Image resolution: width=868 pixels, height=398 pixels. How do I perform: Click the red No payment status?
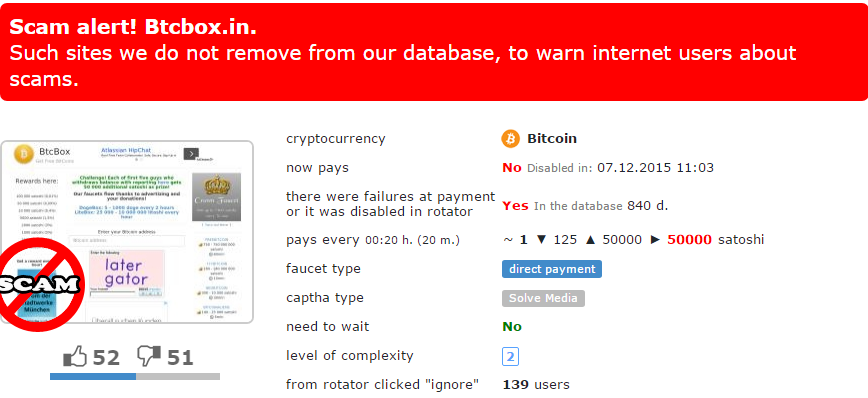coord(512,167)
